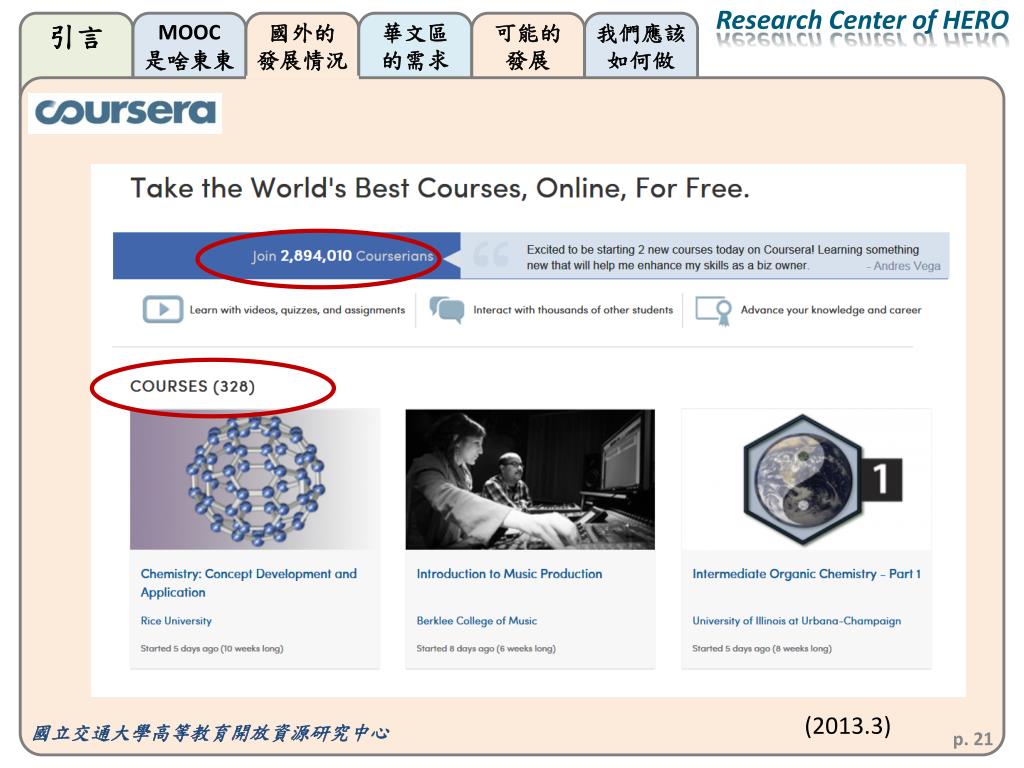
Task: Open Introduction to Music Production course link
Action: [x=509, y=573]
